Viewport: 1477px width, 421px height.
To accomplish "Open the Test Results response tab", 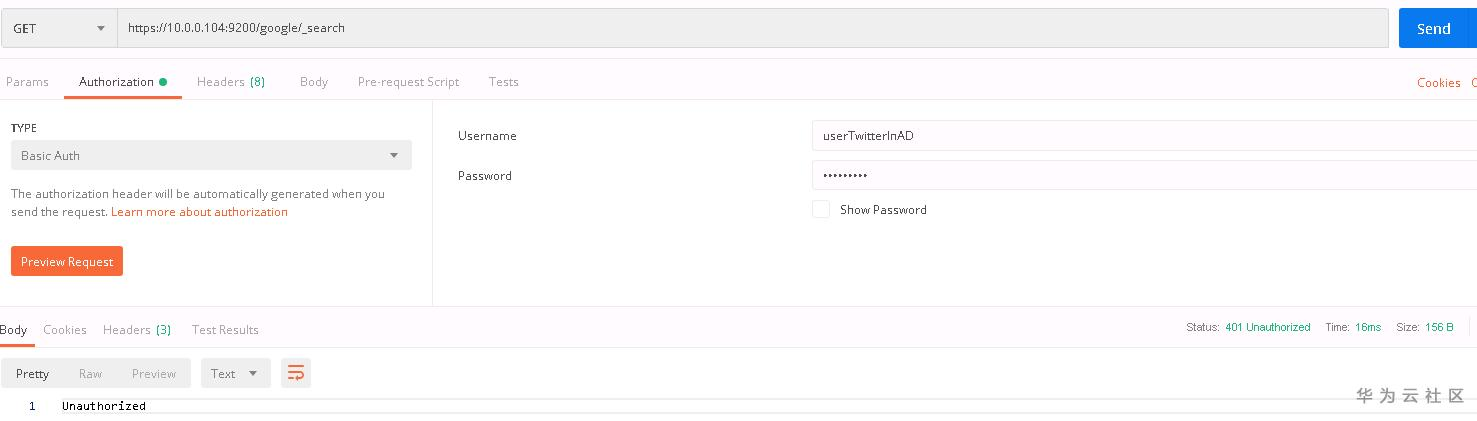I will 225,330.
